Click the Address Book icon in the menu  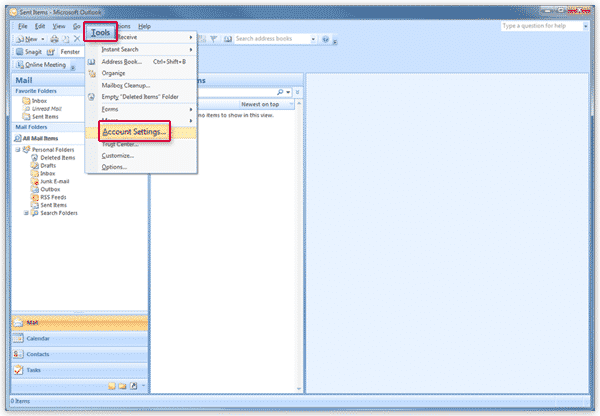click(x=92, y=62)
